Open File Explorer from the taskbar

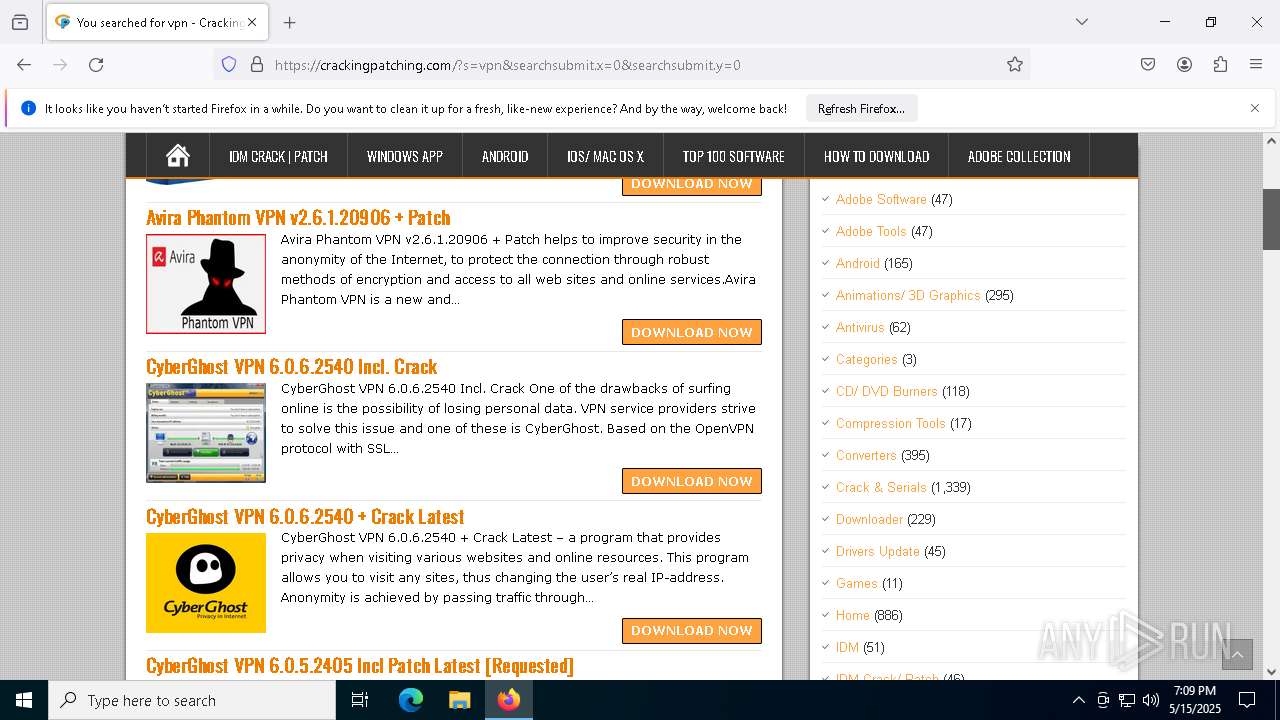459,700
